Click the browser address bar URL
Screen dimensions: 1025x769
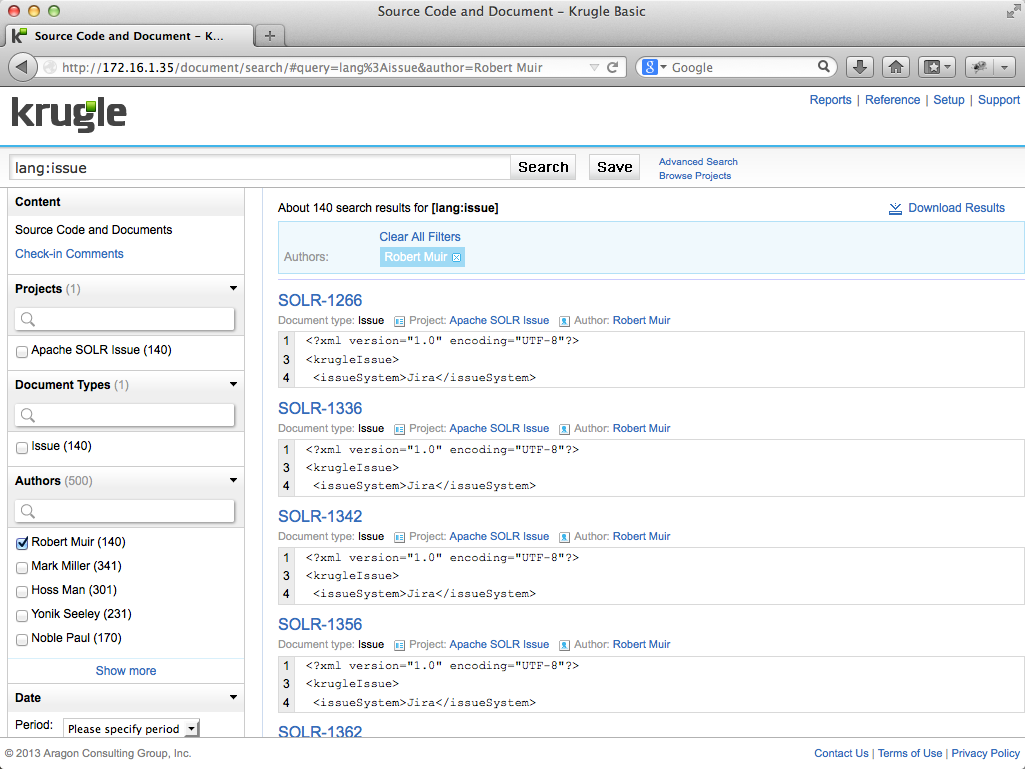302,67
